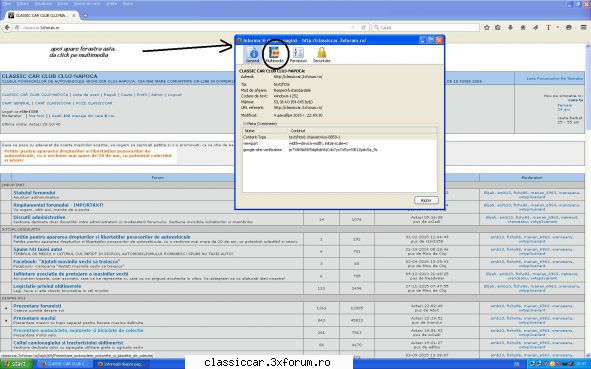The height and width of the screenshot is (369, 591).
Task: Open the Legislatie privind oldtimerele forum
Action: click(x=47, y=286)
